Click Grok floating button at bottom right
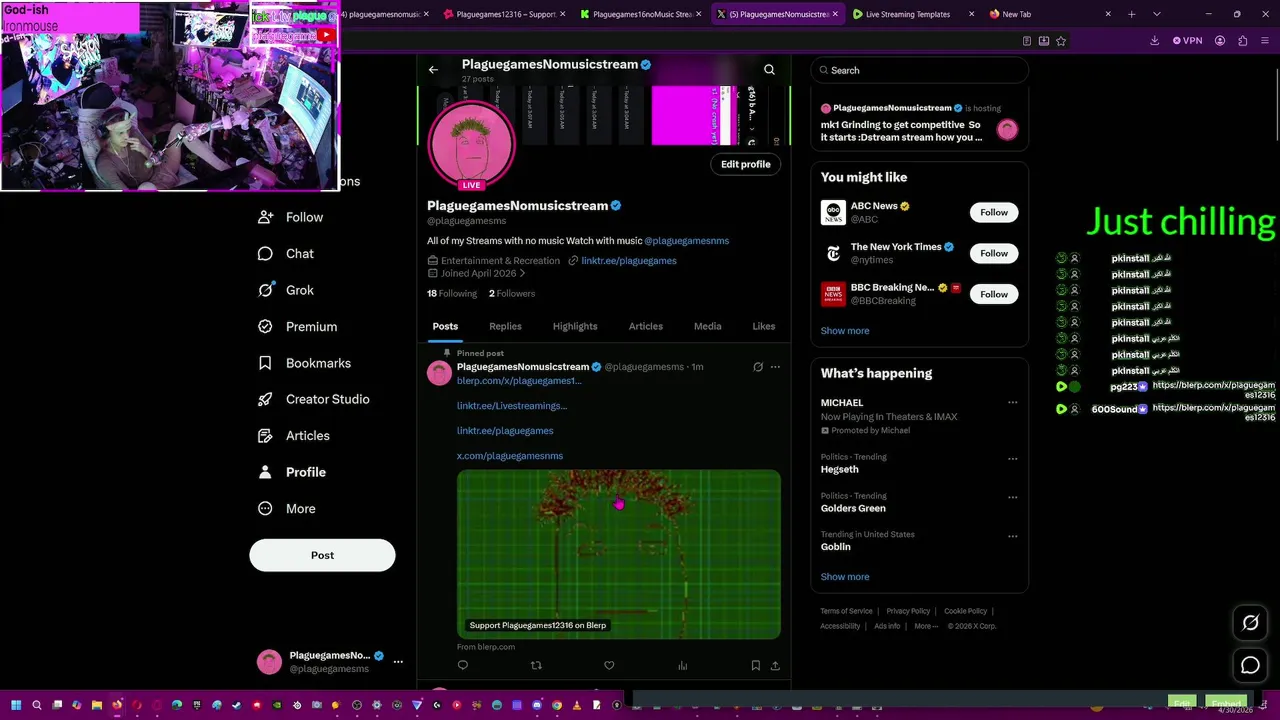 click(x=1250, y=623)
